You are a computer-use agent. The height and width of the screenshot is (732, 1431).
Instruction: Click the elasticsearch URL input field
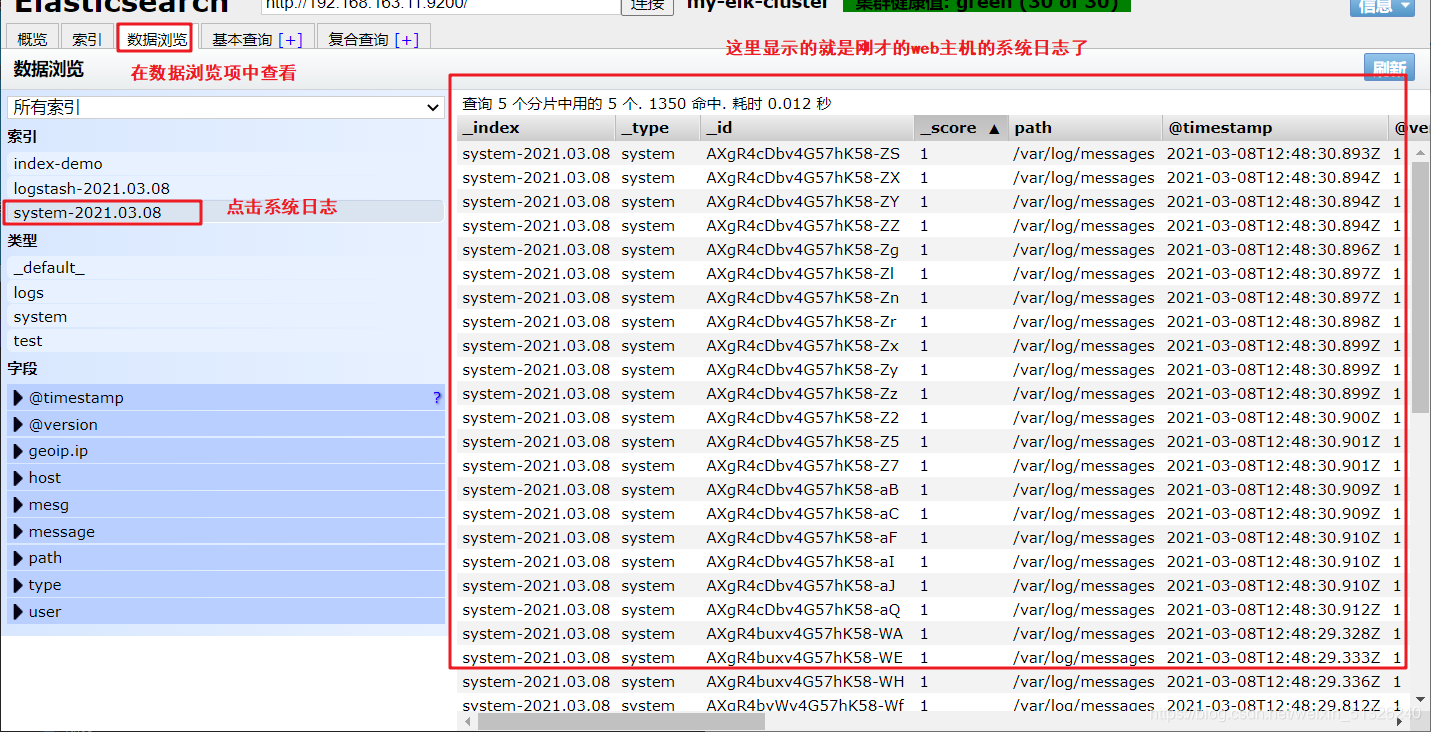pyautogui.click(x=439, y=5)
